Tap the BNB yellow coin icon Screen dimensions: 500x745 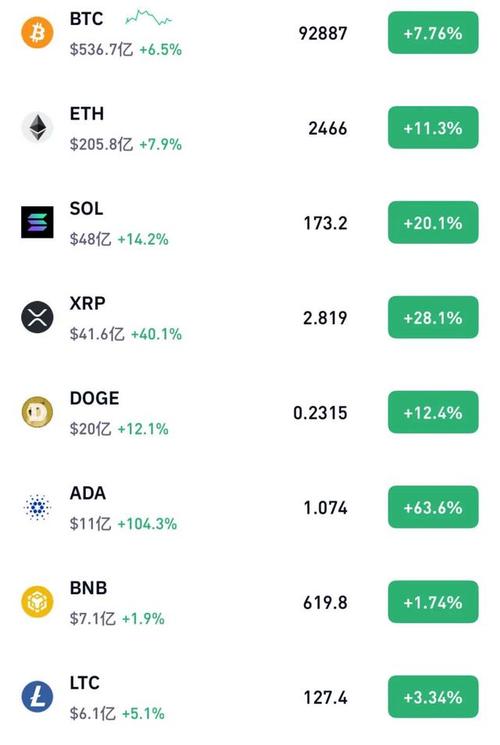(37, 602)
